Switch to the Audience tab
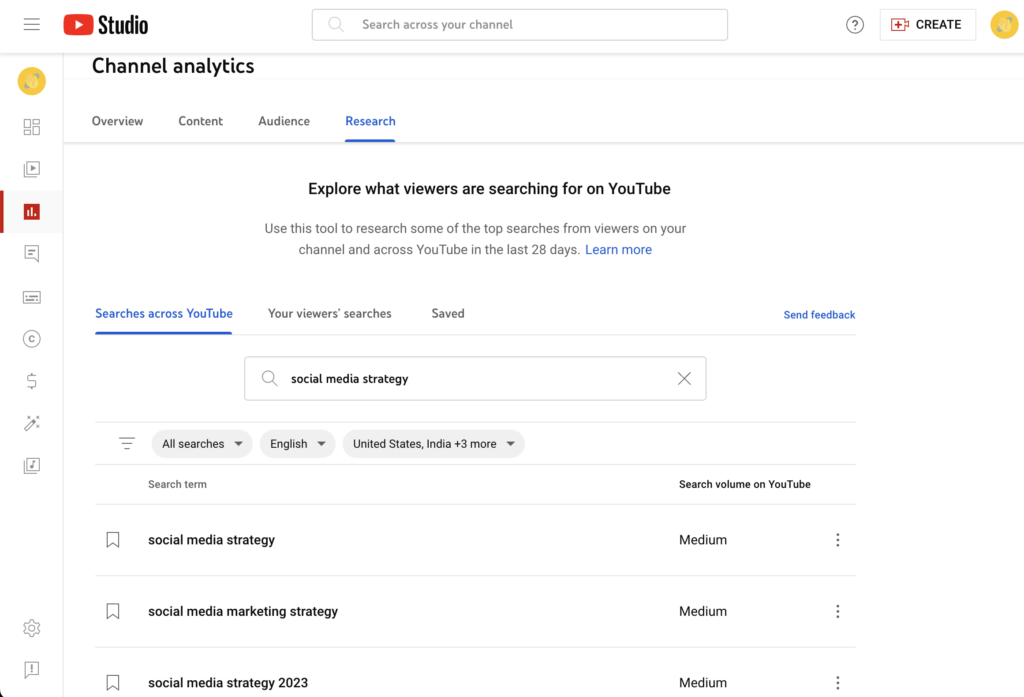1024x697 pixels. [x=284, y=121]
